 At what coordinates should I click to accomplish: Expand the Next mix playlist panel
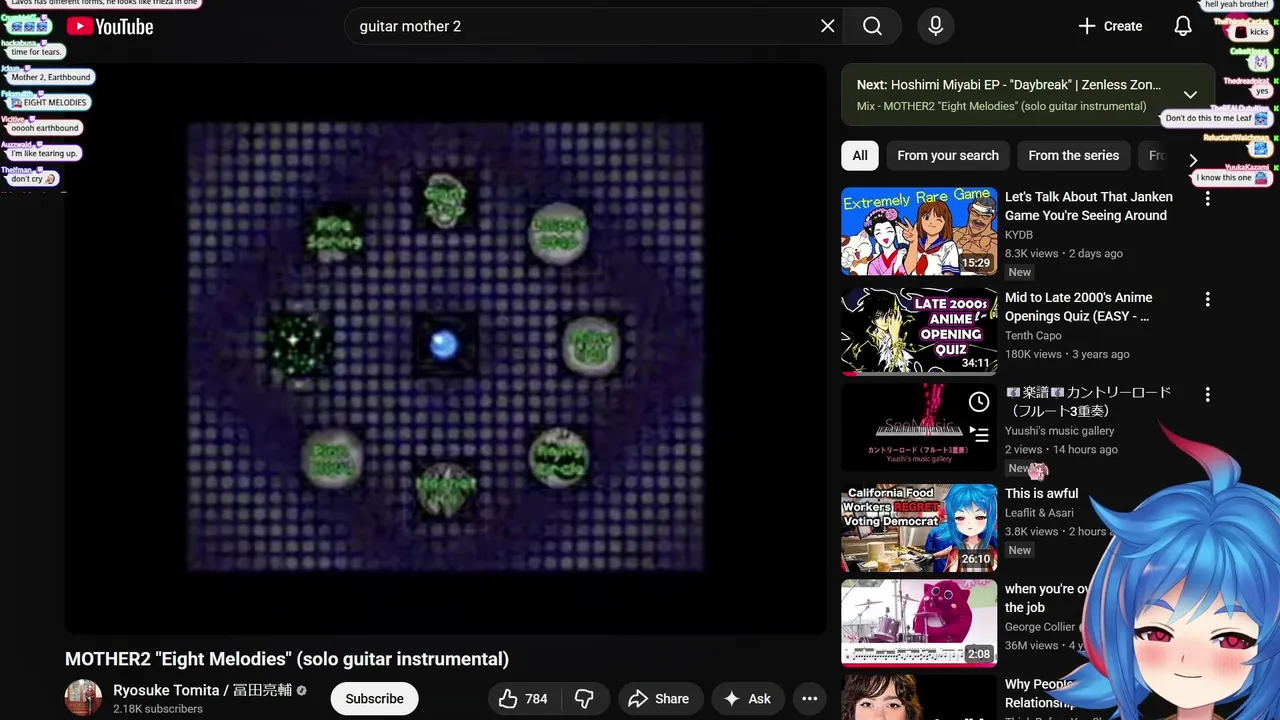coord(1190,95)
